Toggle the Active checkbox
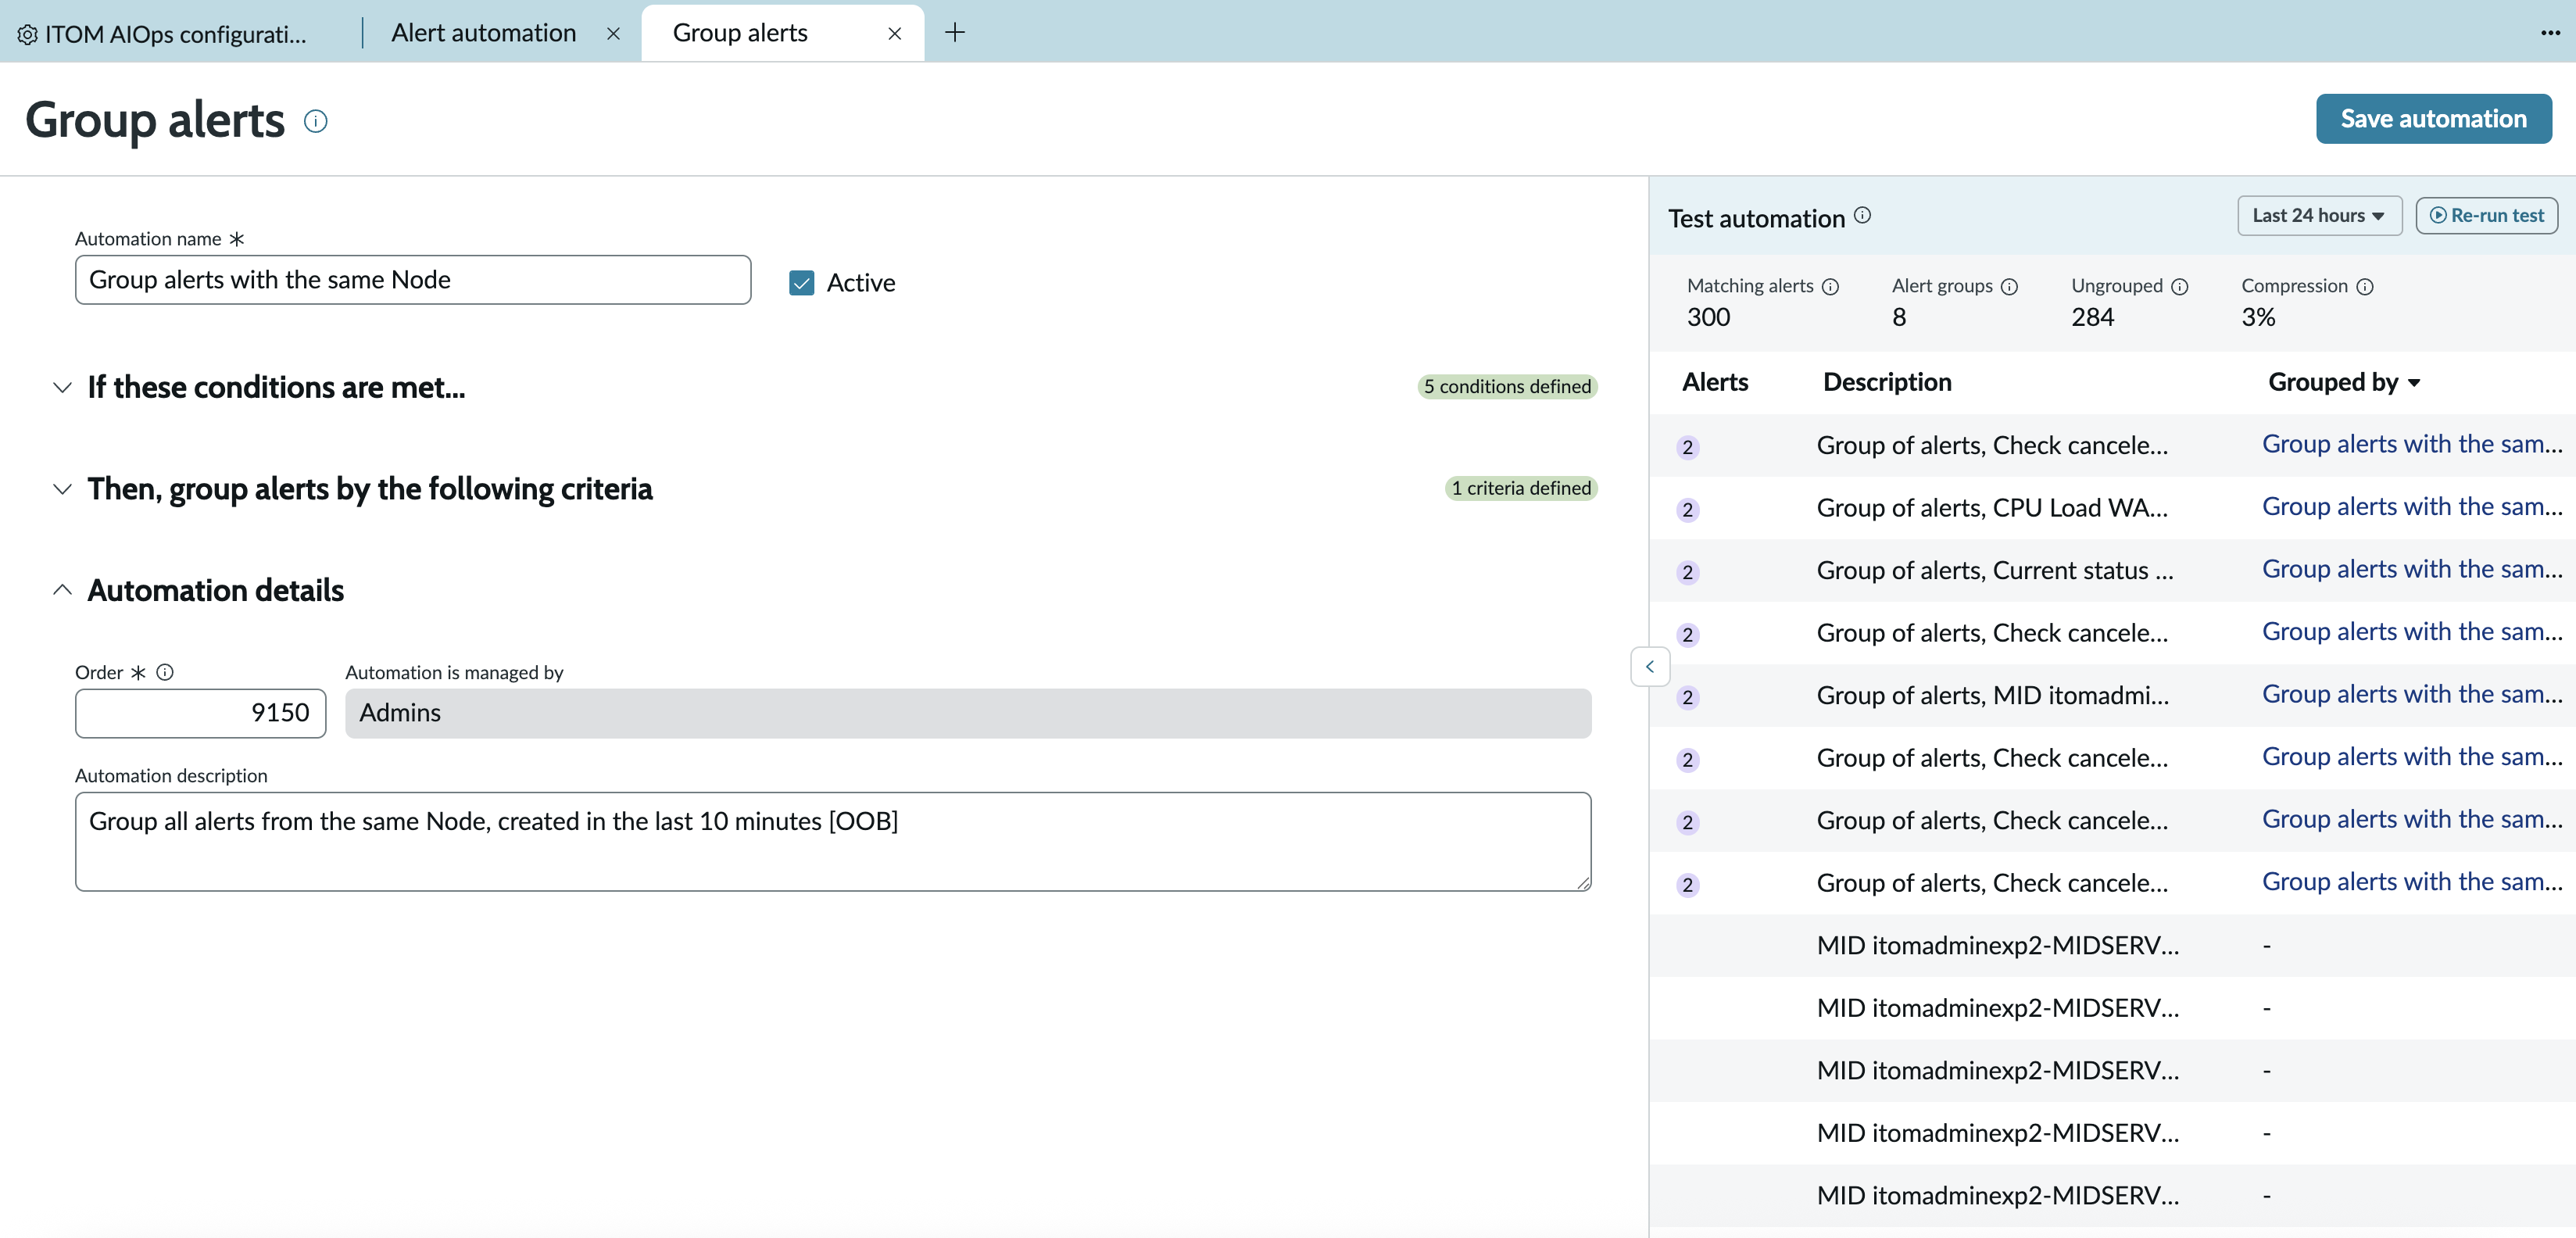The image size is (2576, 1238). pyautogui.click(x=802, y=283)
